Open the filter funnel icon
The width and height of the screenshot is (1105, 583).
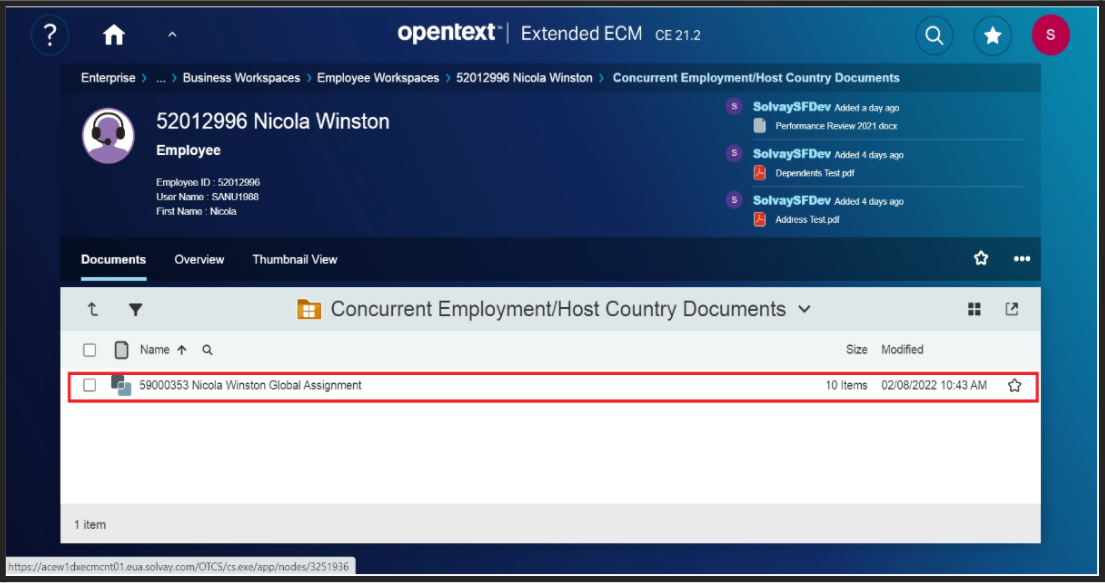pos(136,310)
